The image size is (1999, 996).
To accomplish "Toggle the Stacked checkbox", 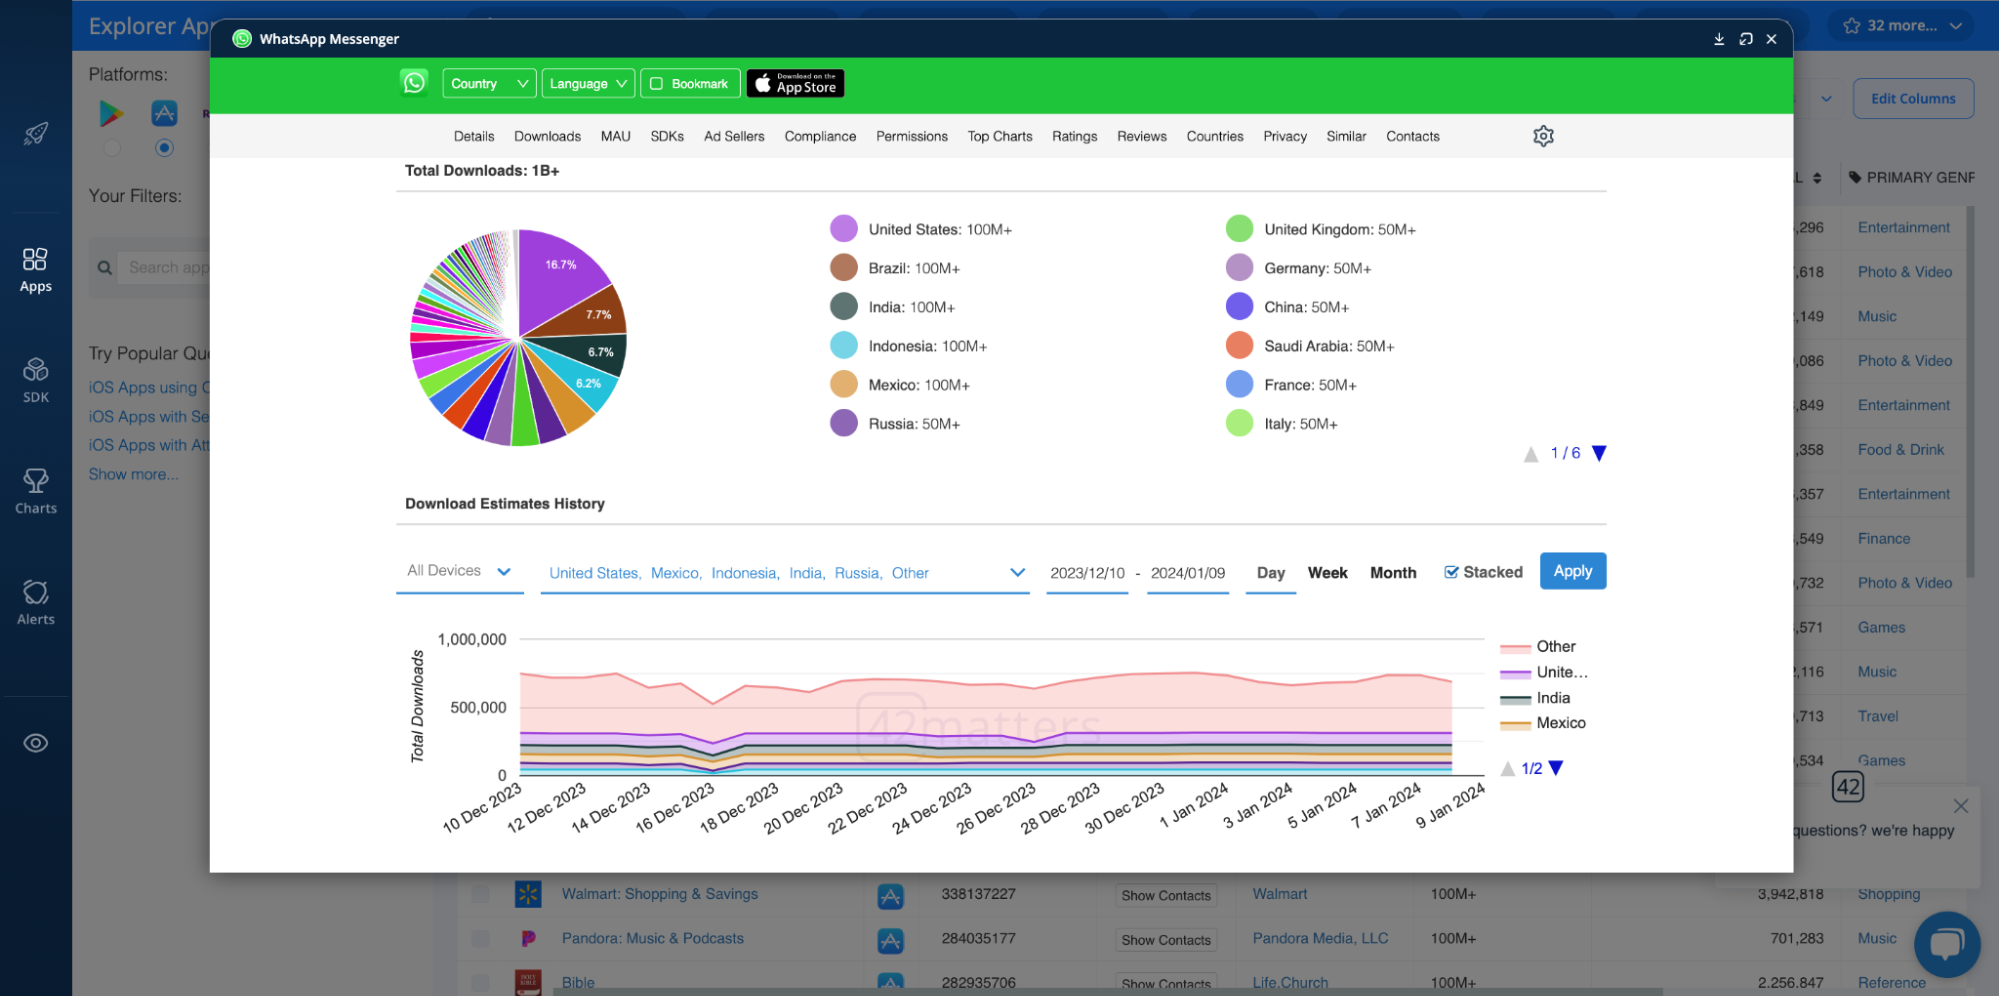I will coord(1451,572).
